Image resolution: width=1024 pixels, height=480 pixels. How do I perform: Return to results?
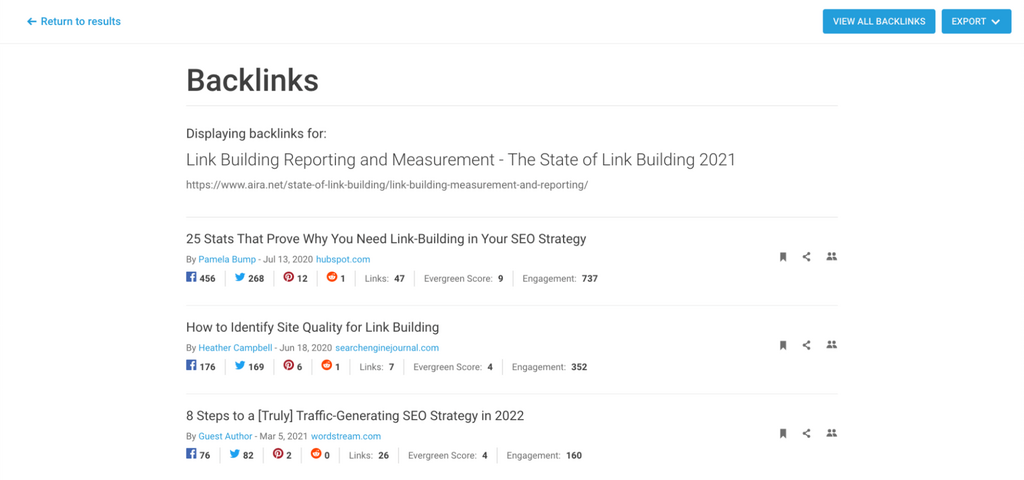74,21
